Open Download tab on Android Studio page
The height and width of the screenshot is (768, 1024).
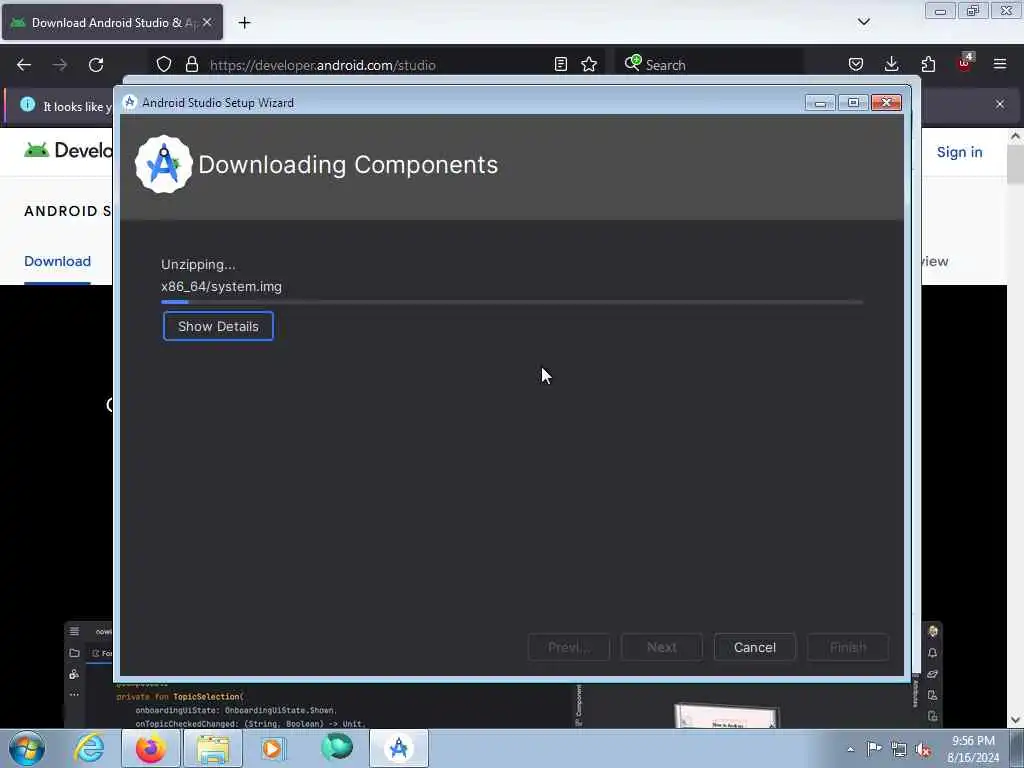tap(57, 261)
